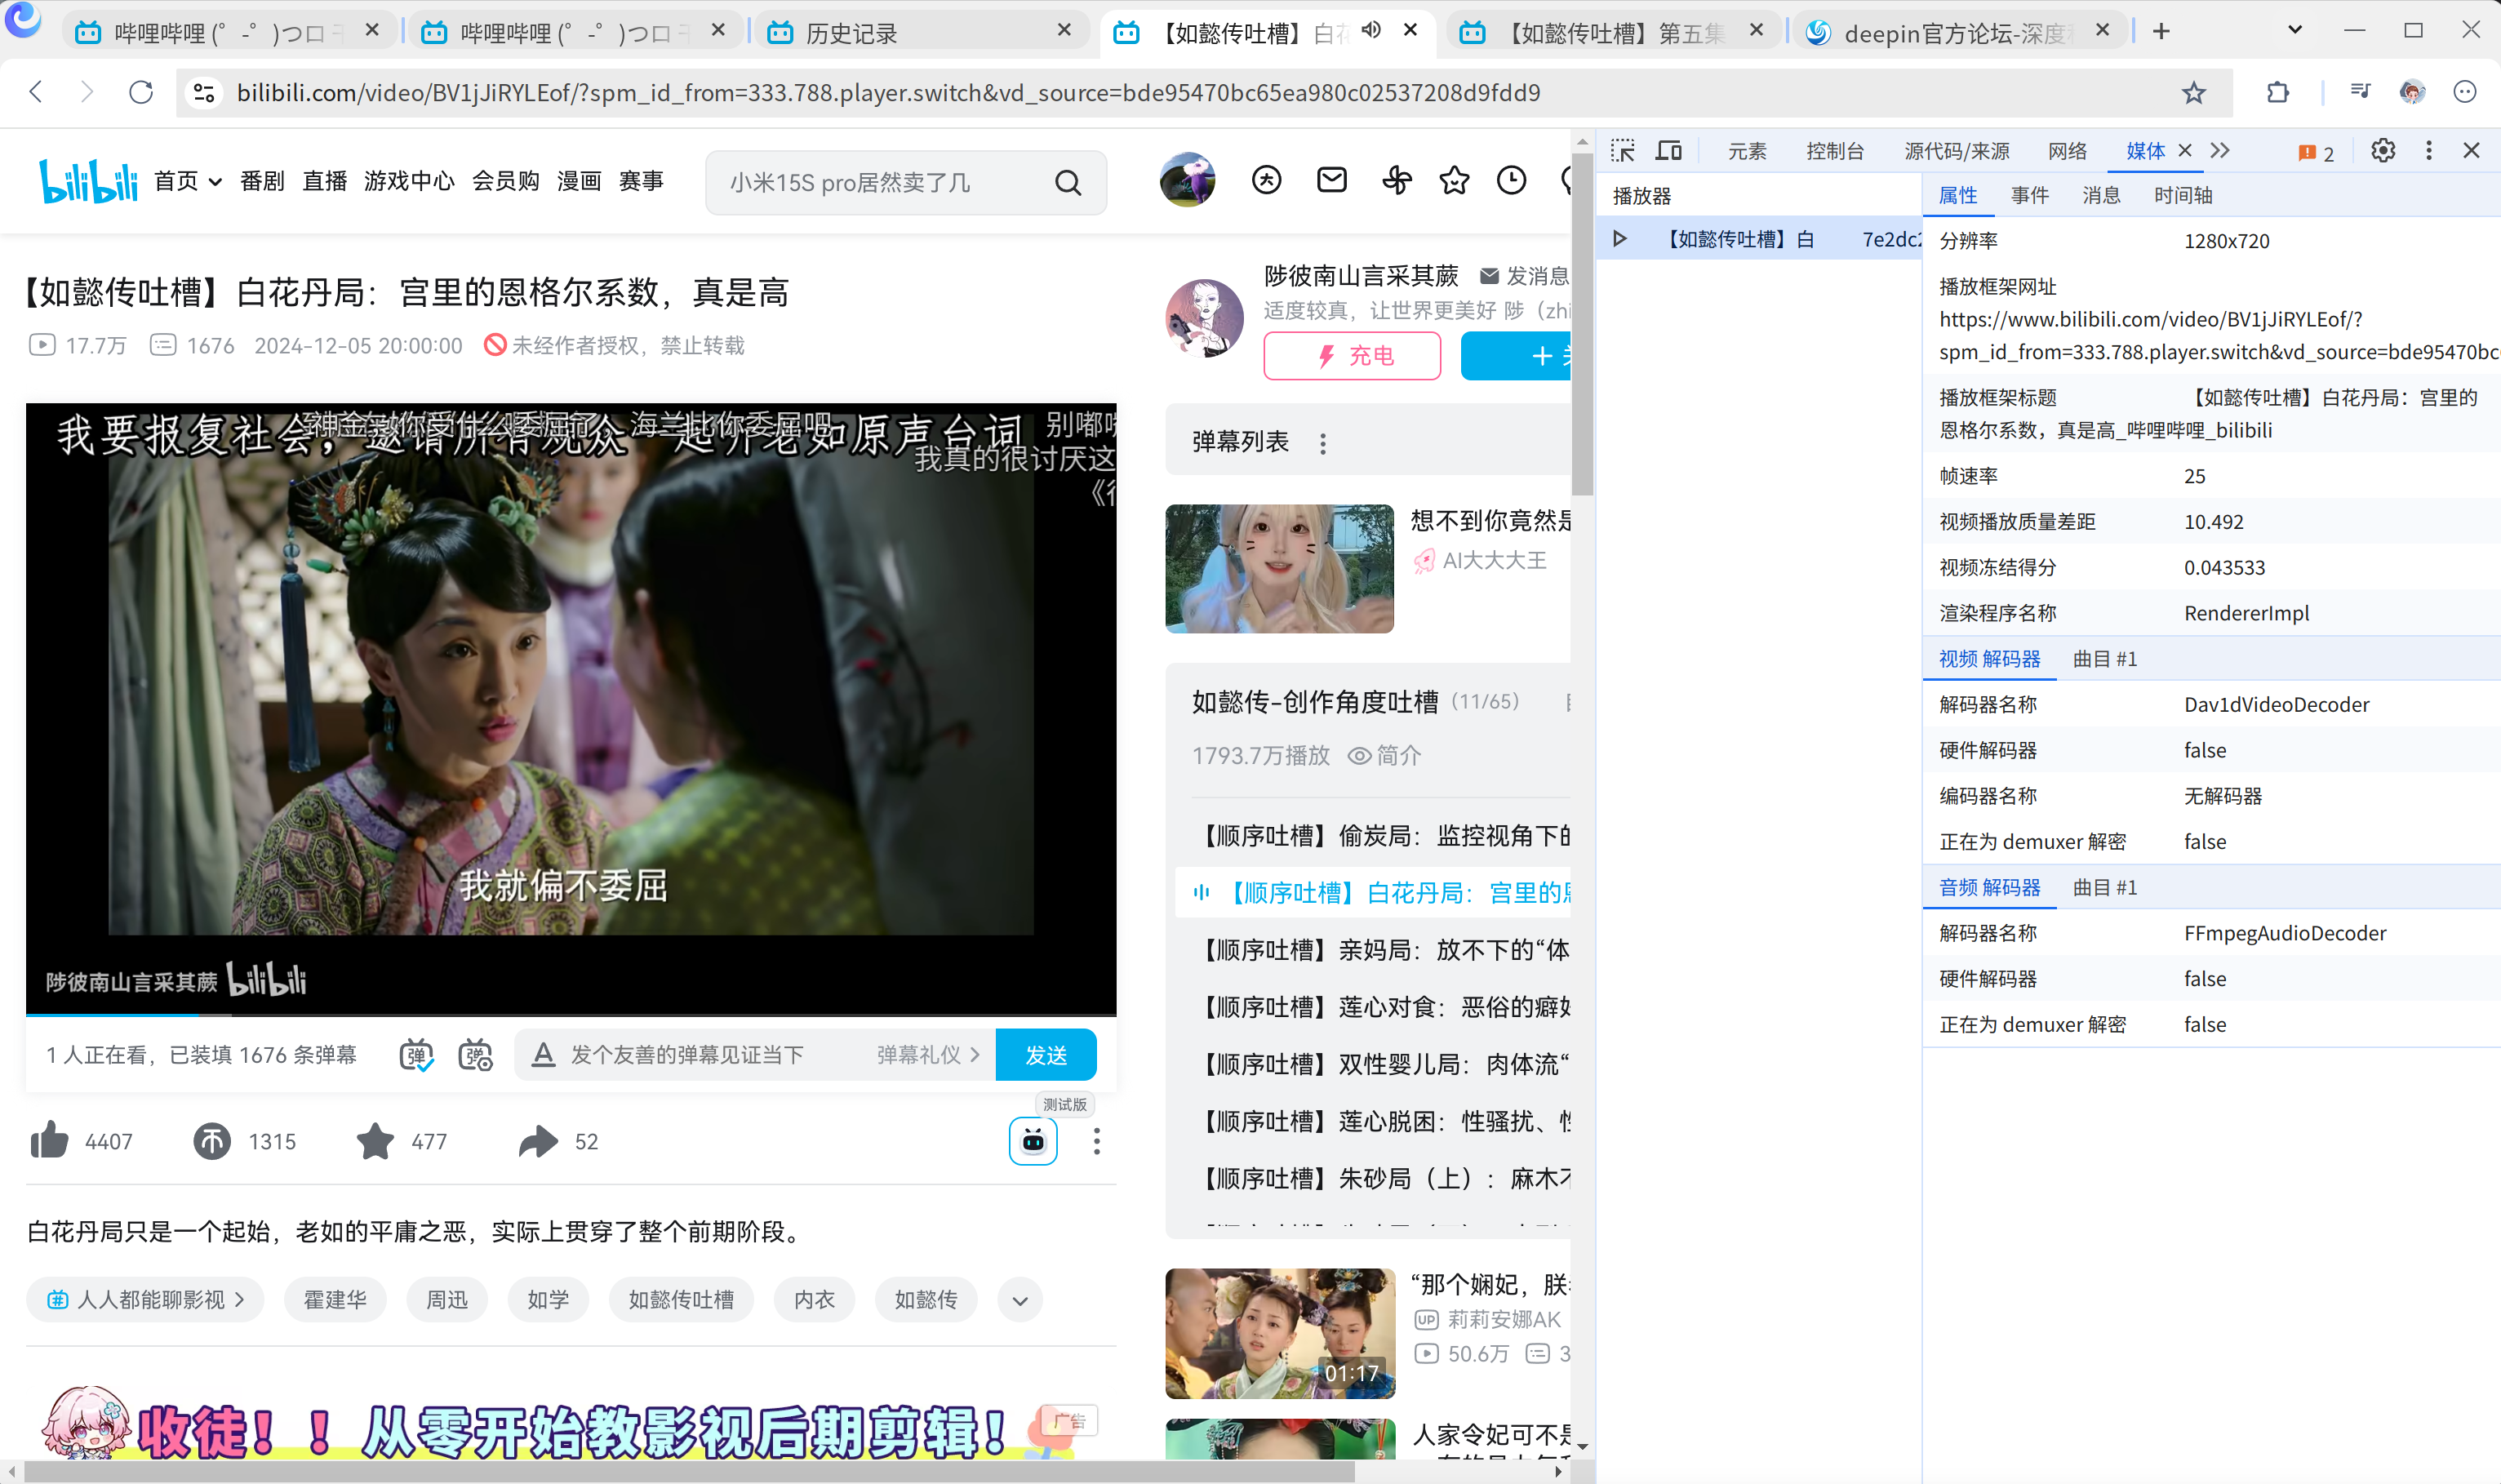The width and height of the screenshot is (2501, 1484).
Task: Open the 网络 DevTools tab
Action: [x=2067, y=151]
